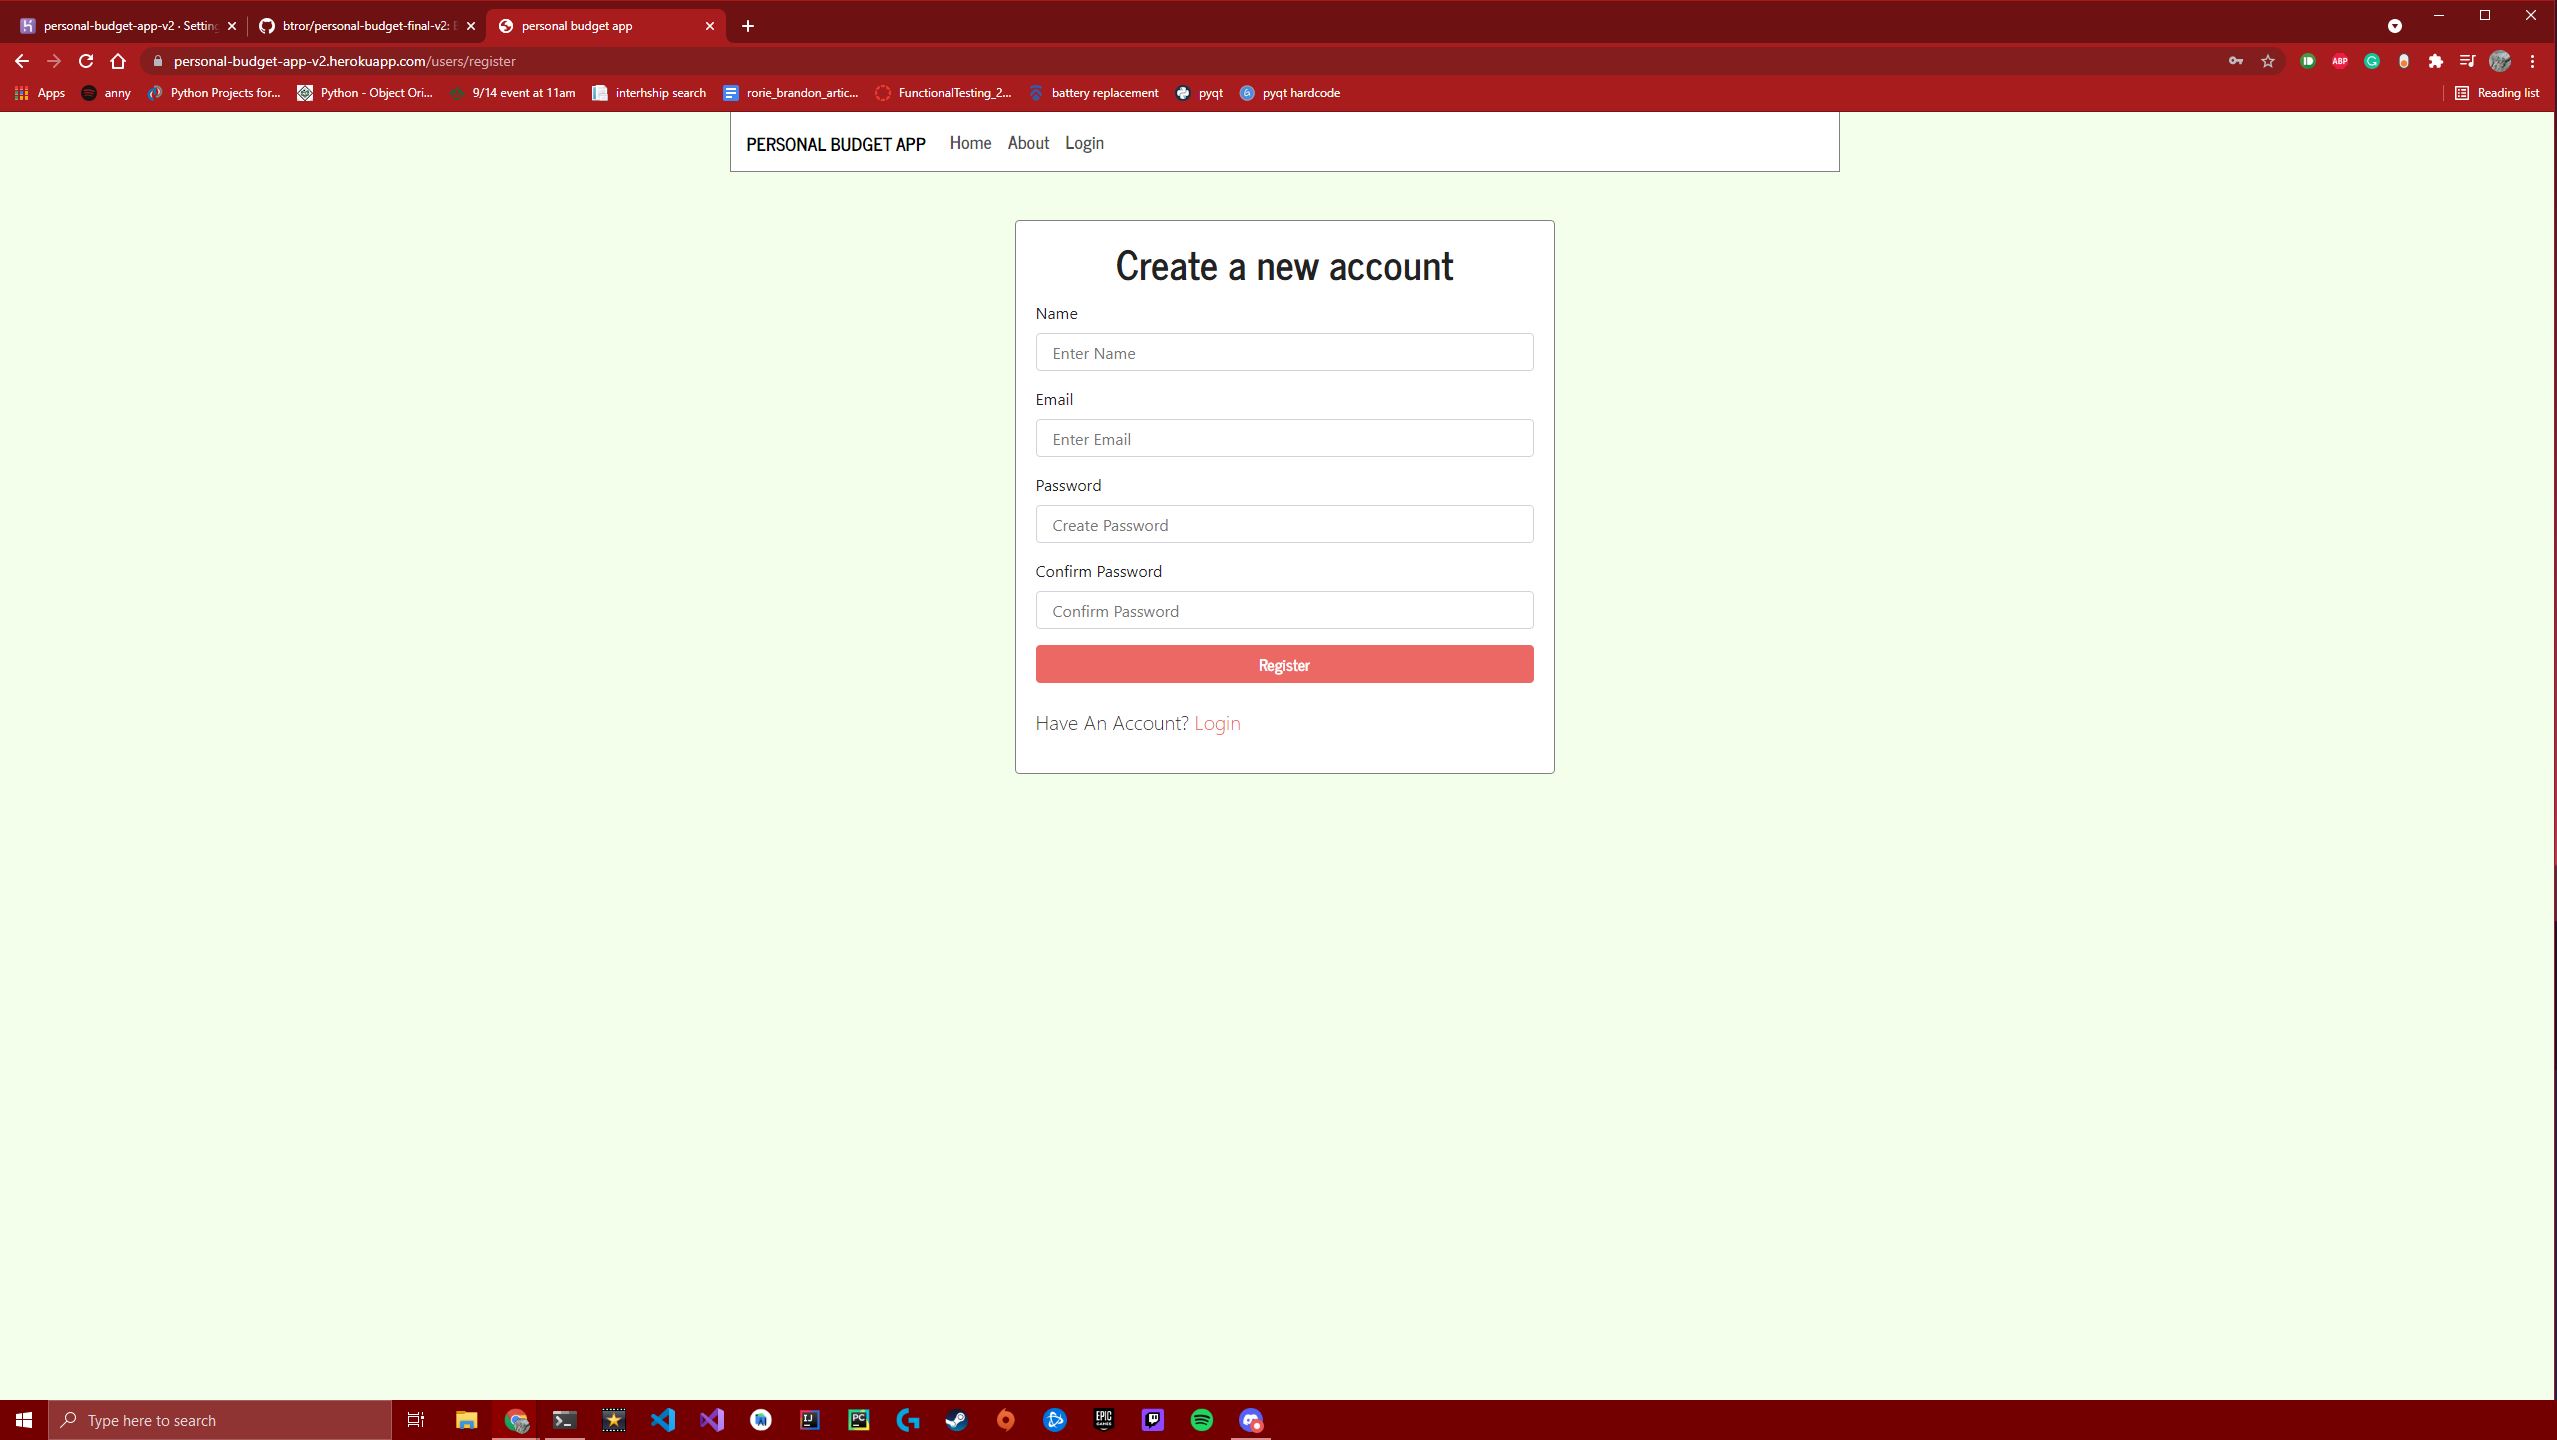This screenshot has height=1440, width=2557.
Task: Open the Extensions puzzle piece menu
Action: click(2435, 61)
